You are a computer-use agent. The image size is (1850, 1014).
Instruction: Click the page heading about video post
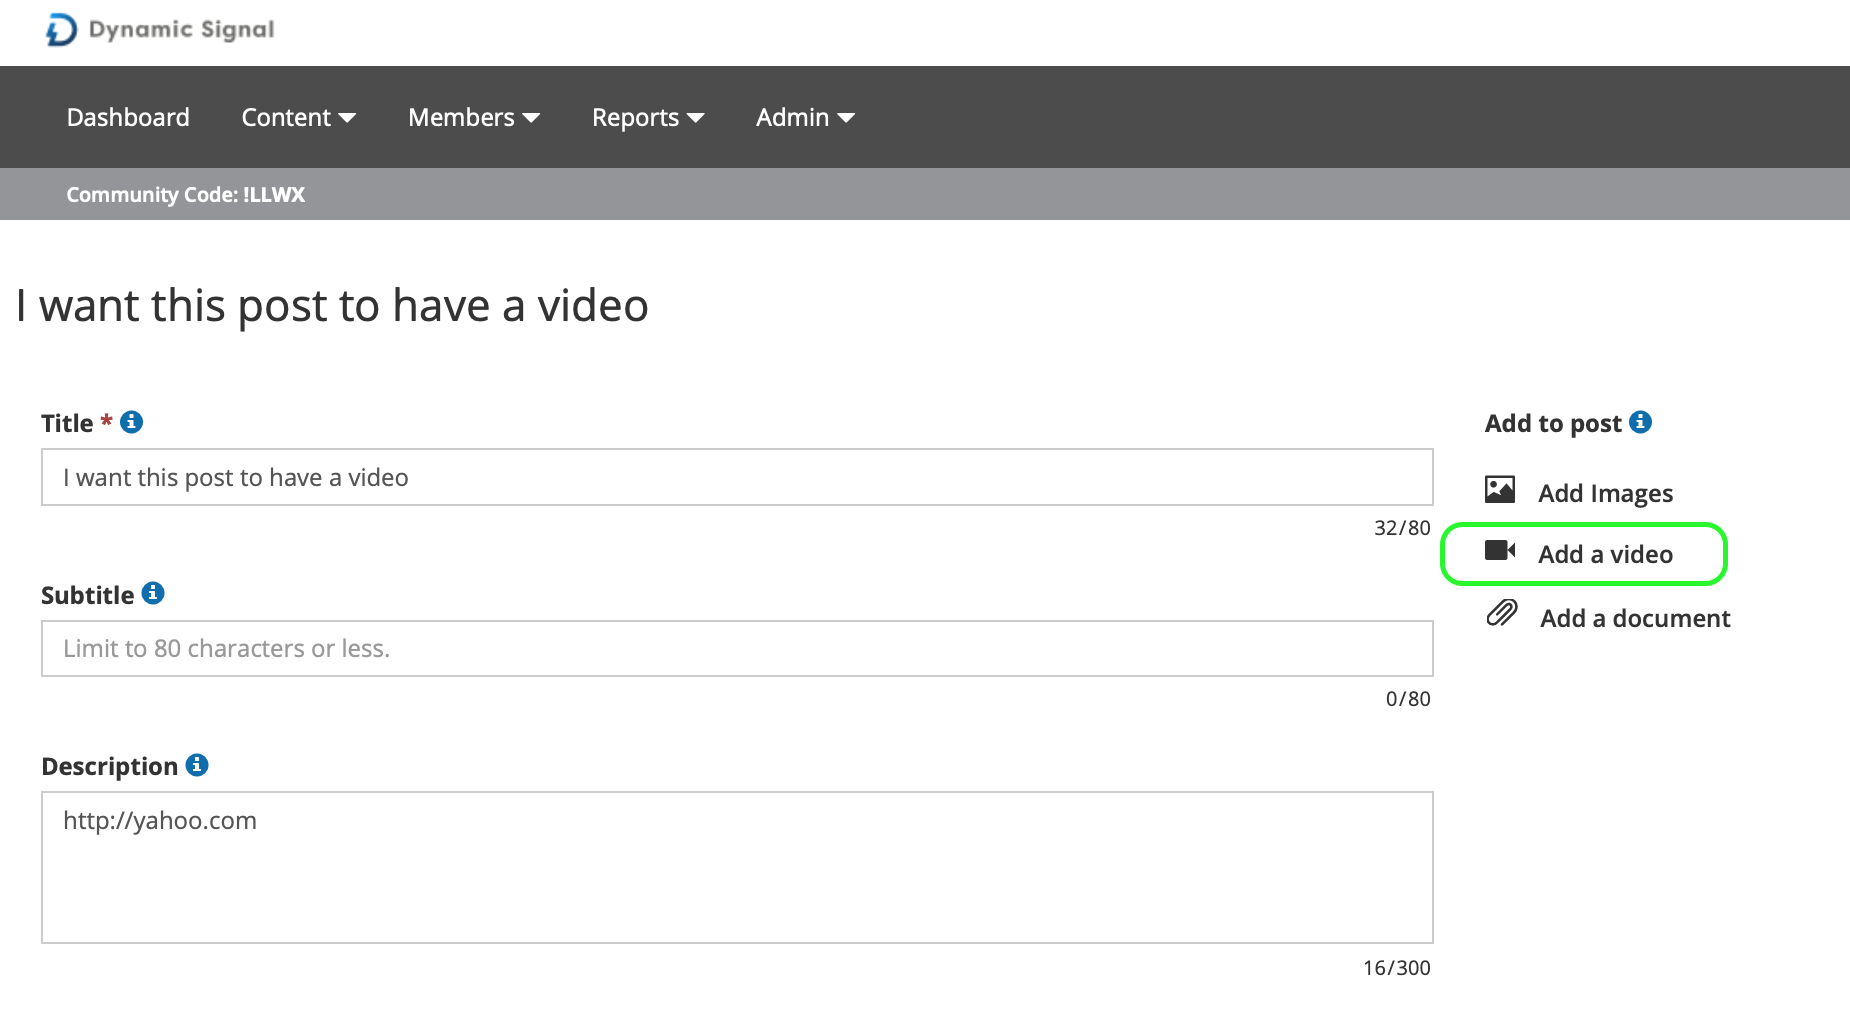pyautogui.click(x=332, y=305)
